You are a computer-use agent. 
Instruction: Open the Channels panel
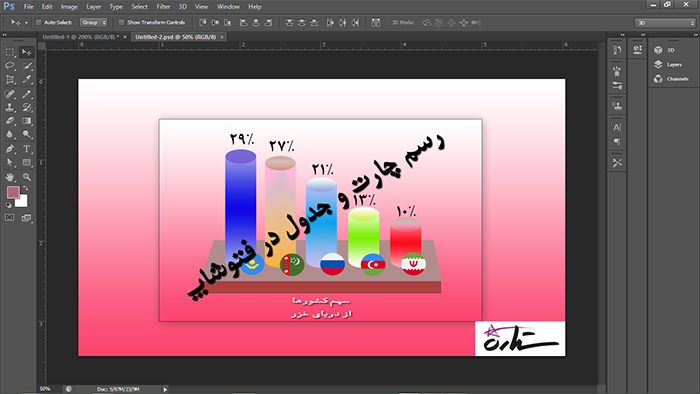click(671, 79)
